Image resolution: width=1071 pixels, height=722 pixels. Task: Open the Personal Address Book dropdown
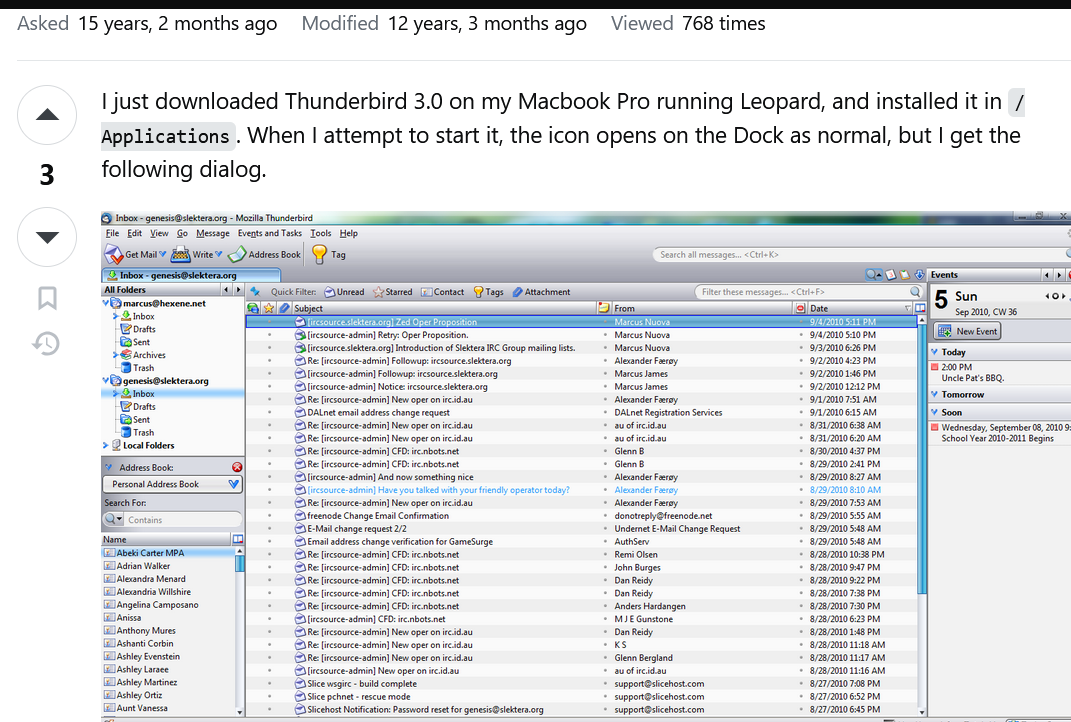pos(172,484)
